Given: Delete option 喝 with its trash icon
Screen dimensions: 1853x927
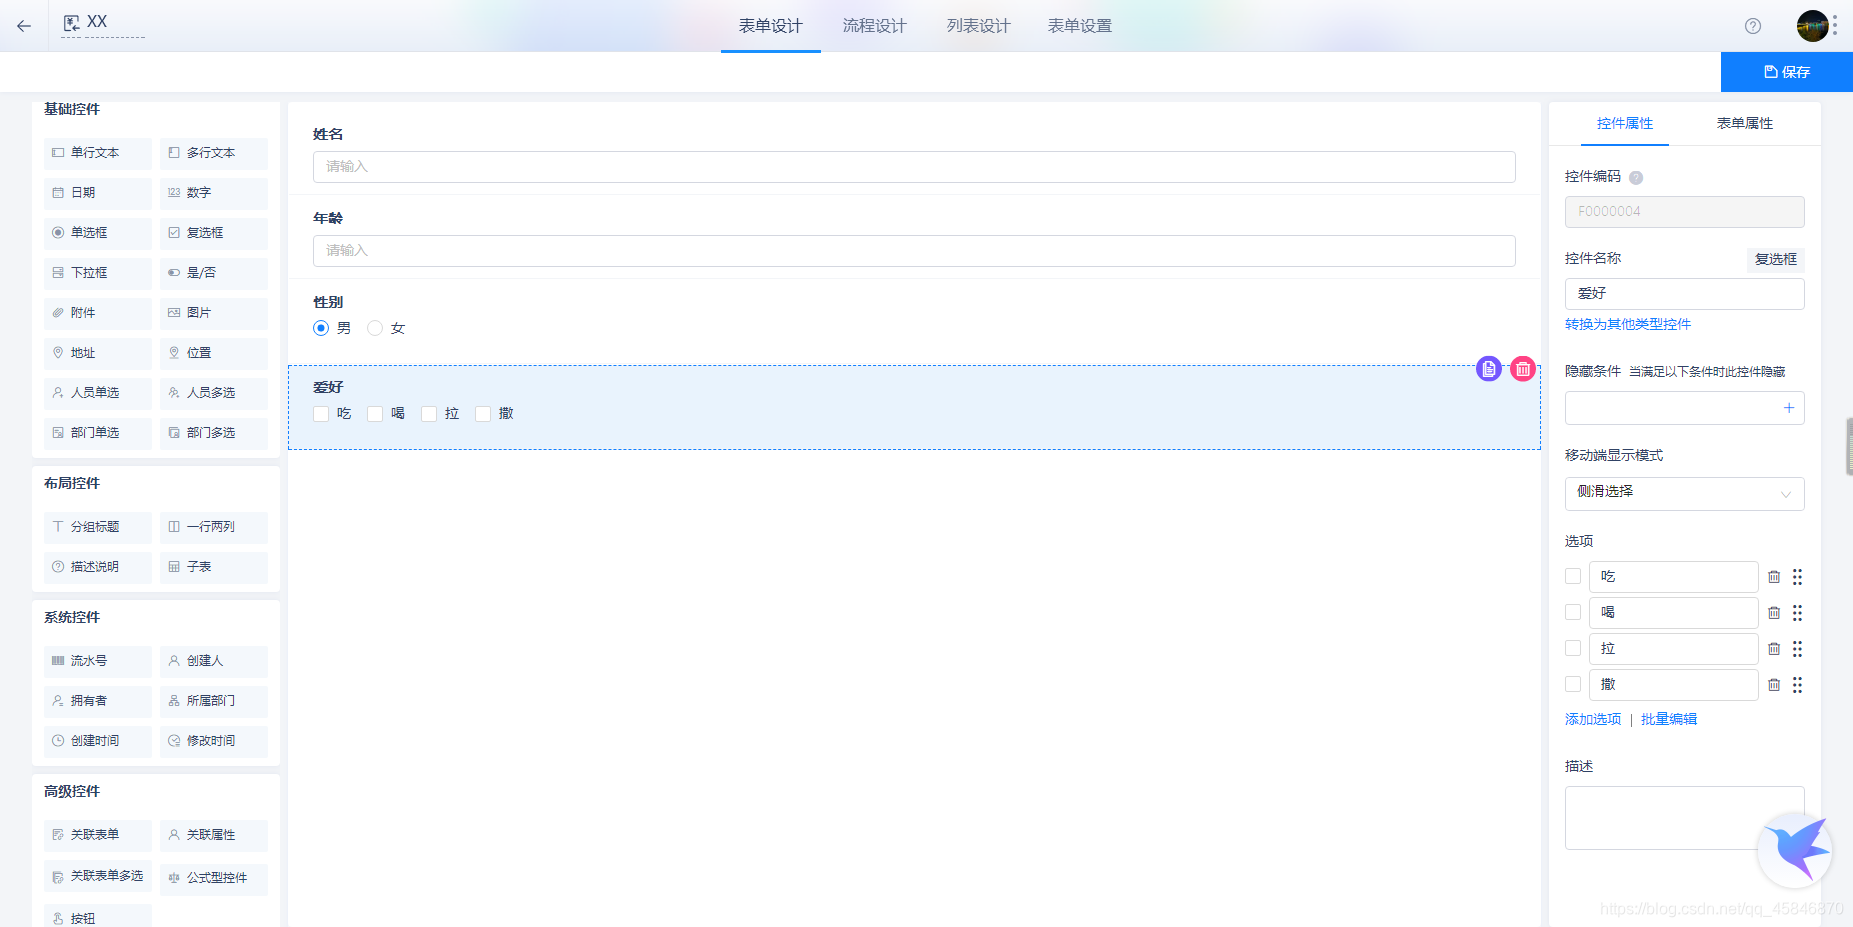Looking at the screenshot, I should click(x=1774, y=613).
